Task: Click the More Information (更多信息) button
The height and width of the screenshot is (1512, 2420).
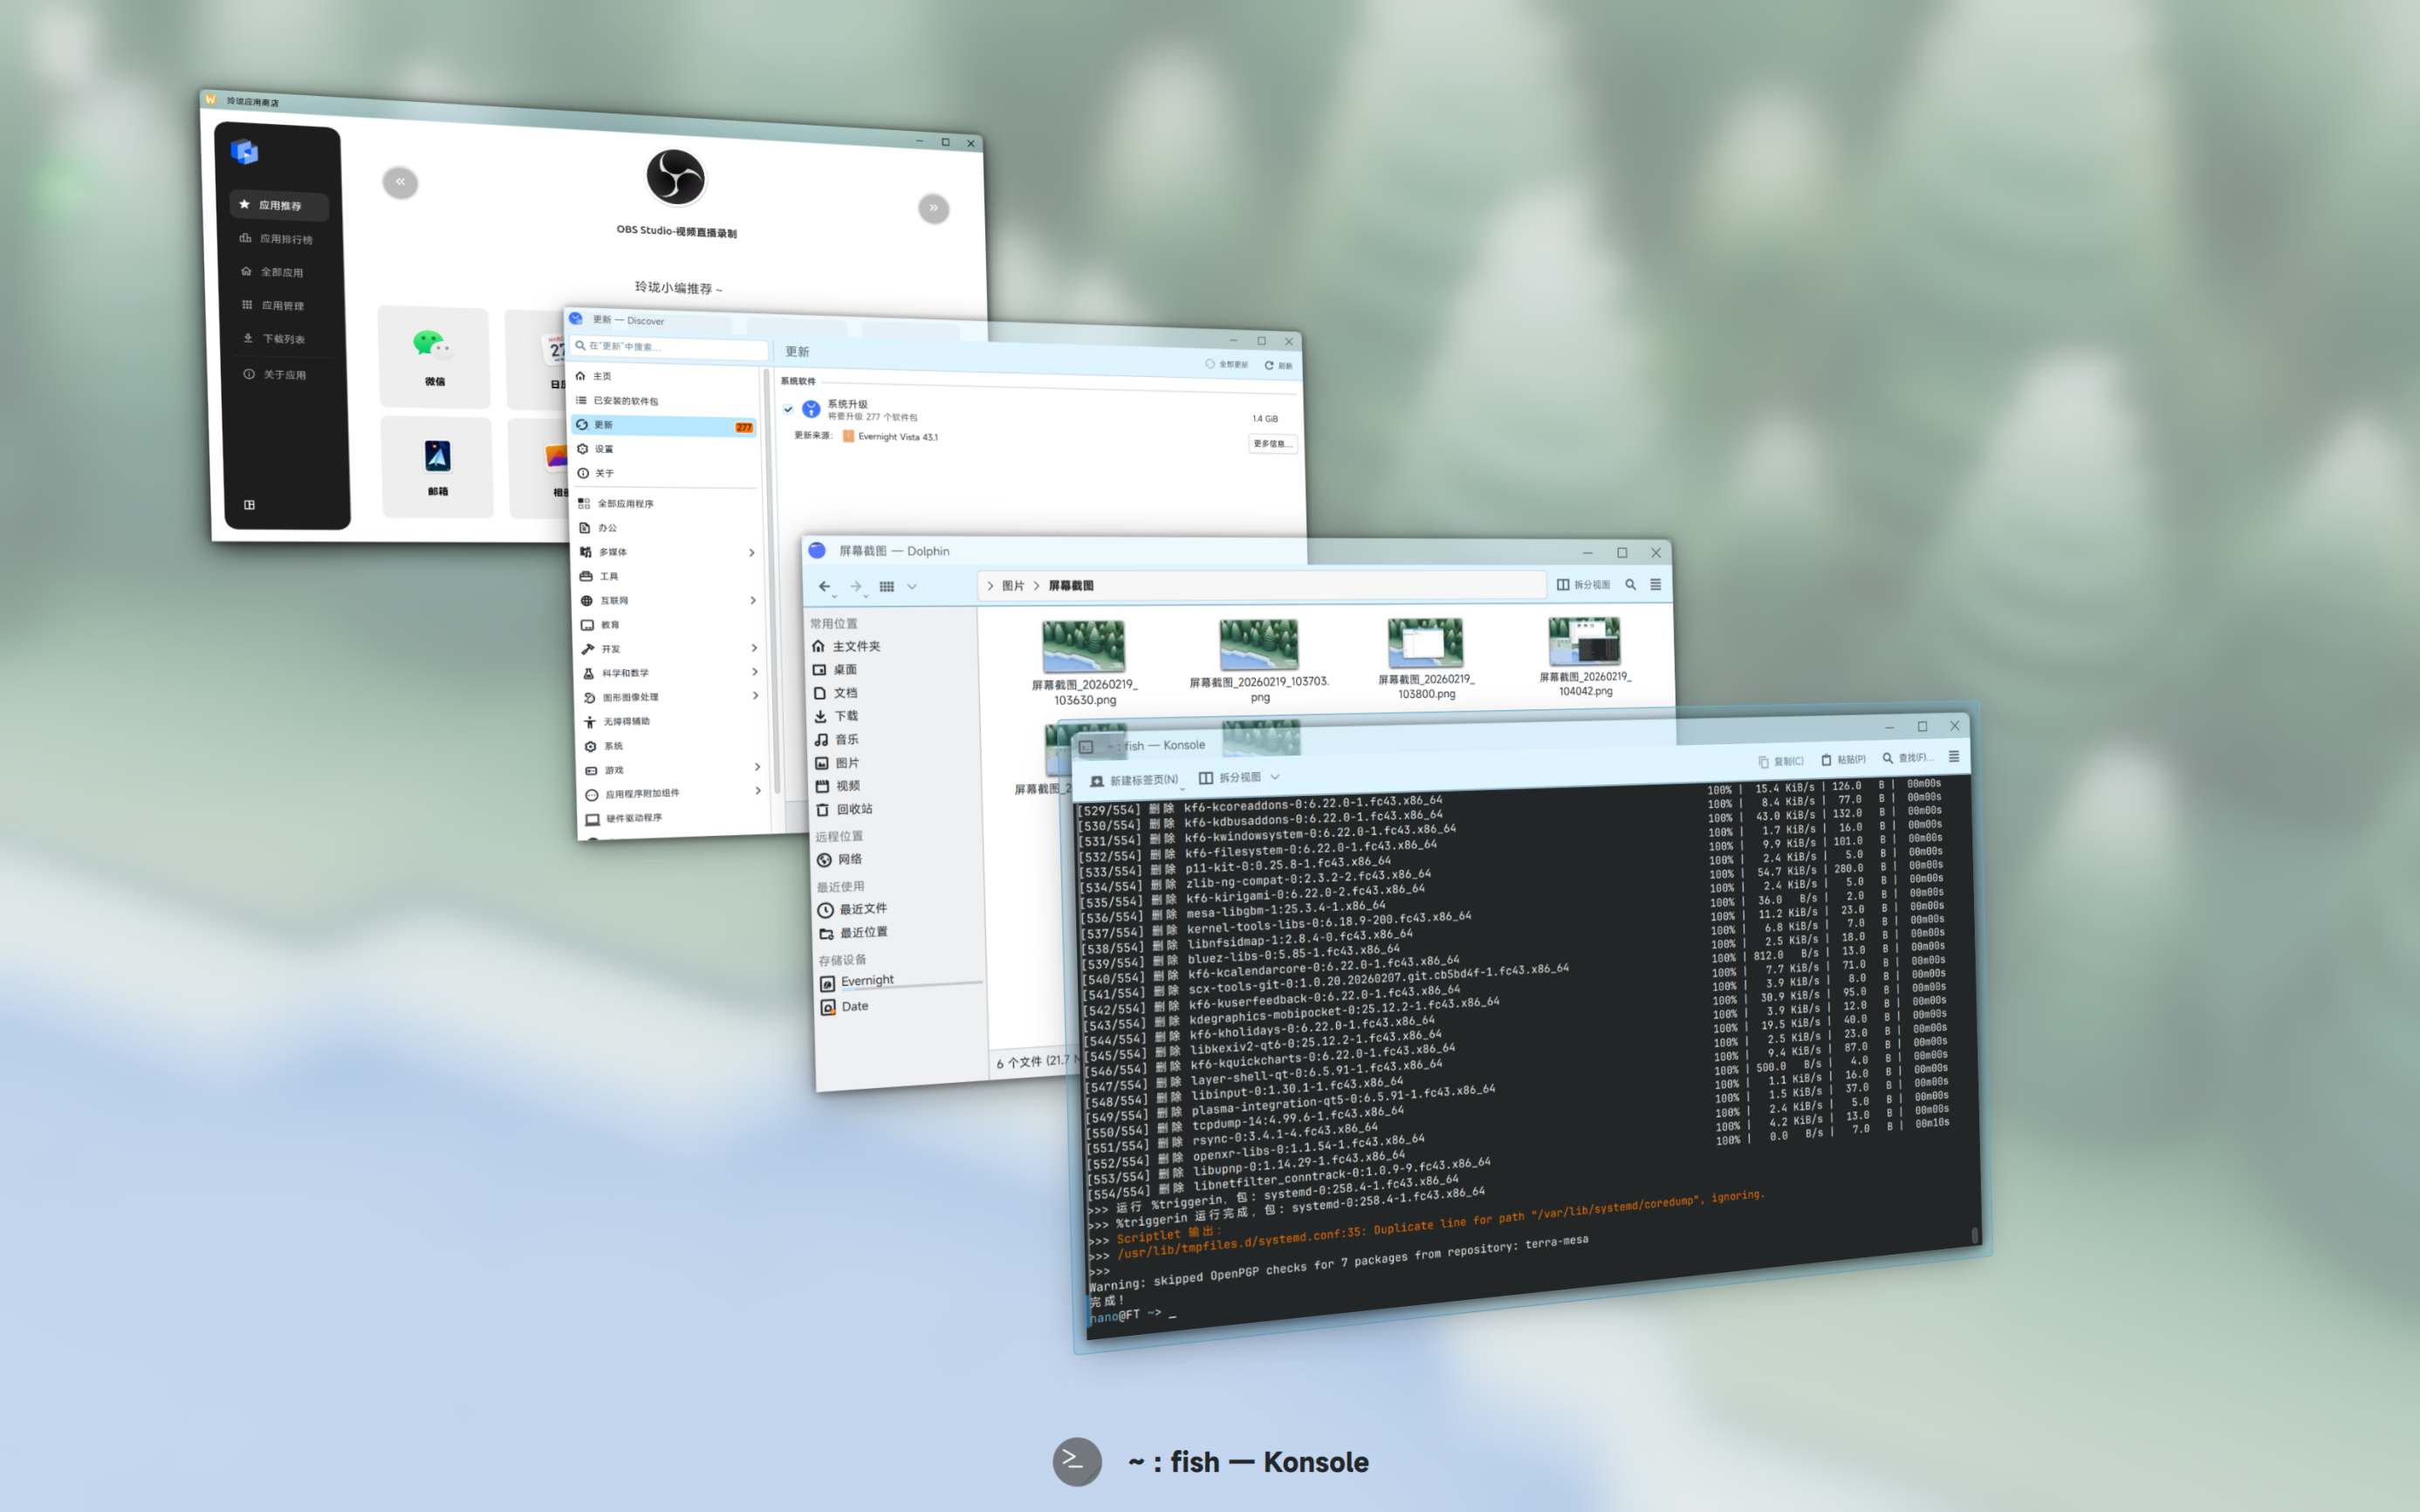Action: pyautogui.click(x=1272, y=443)
